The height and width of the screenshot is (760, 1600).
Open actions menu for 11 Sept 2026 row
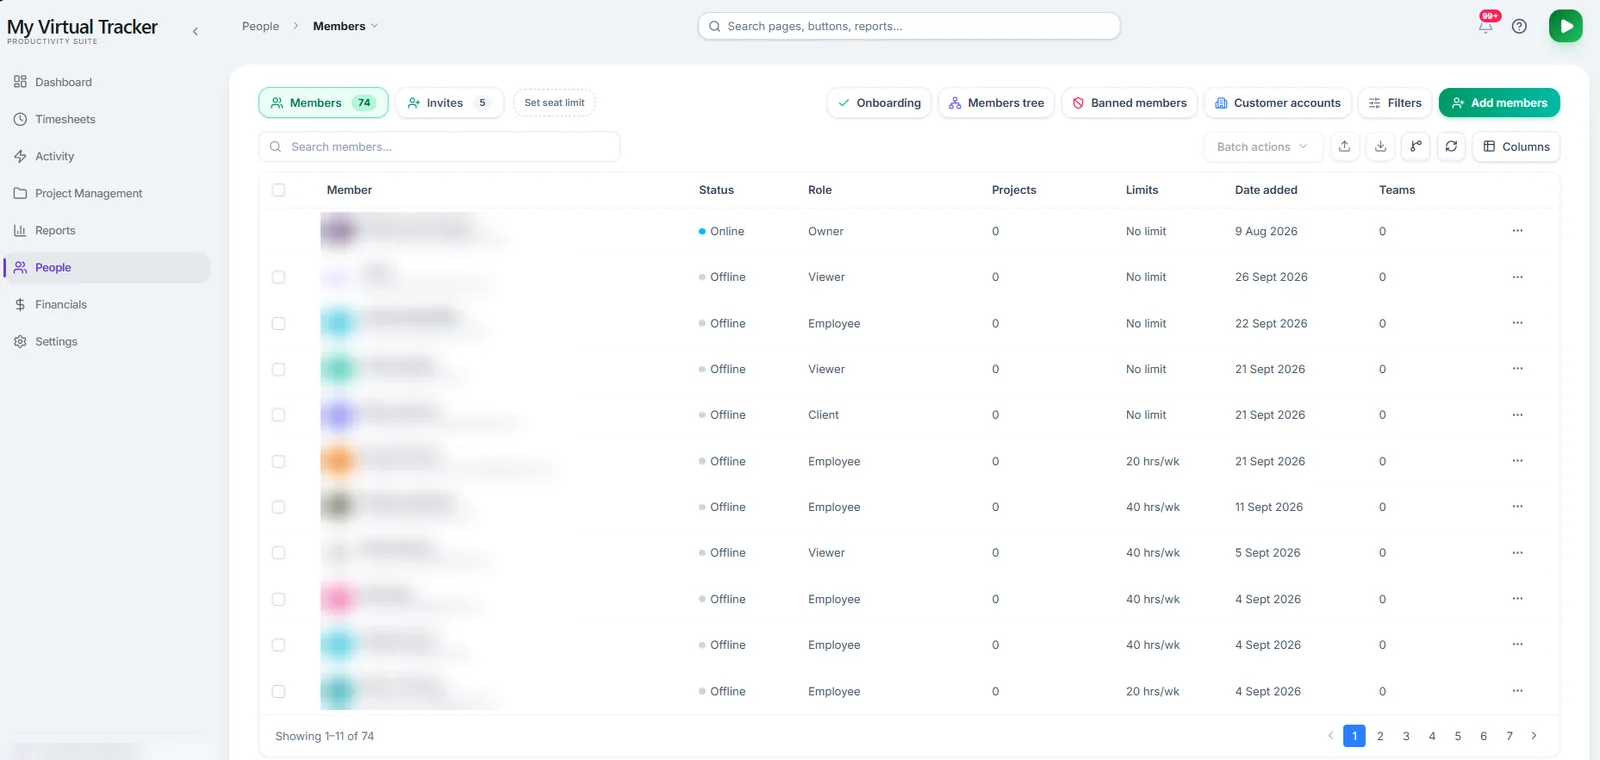point(1517,507)
